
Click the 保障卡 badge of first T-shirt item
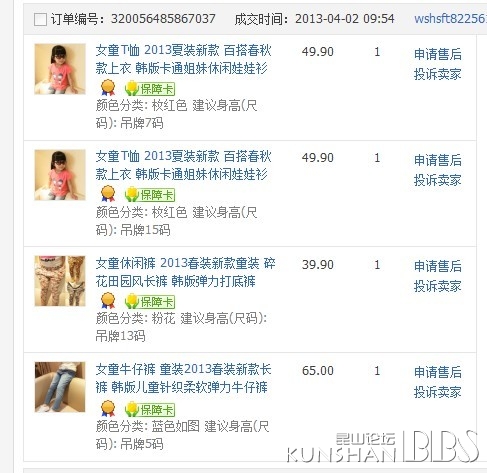150,89
